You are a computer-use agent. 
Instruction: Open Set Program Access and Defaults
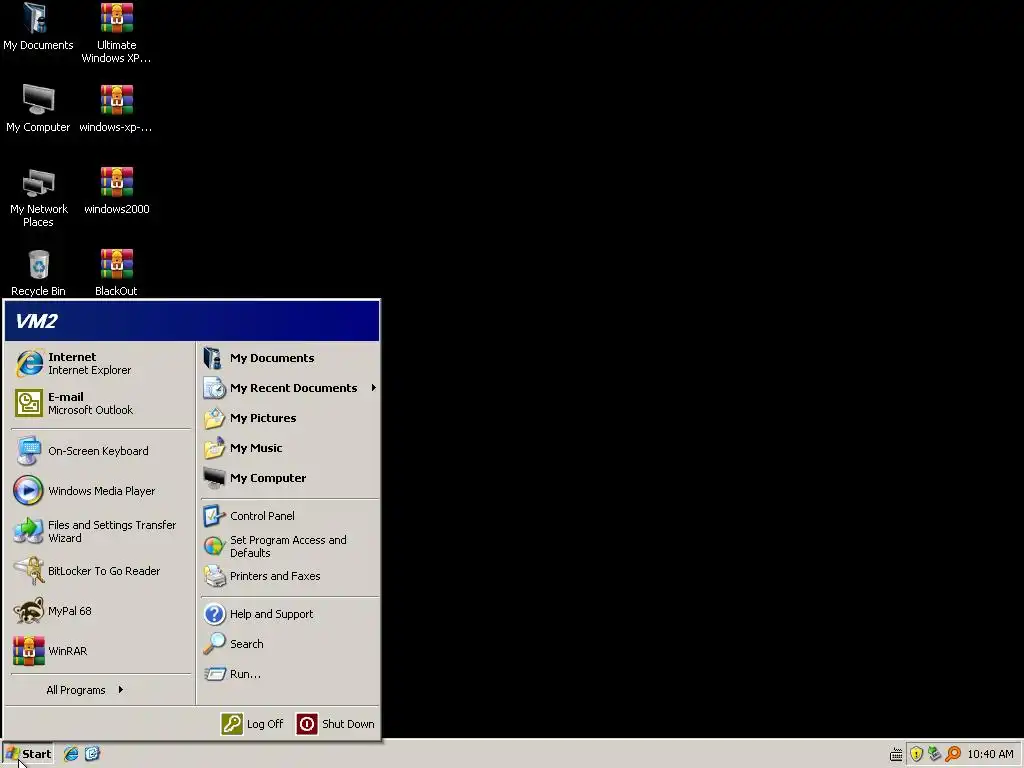point(290,547)
